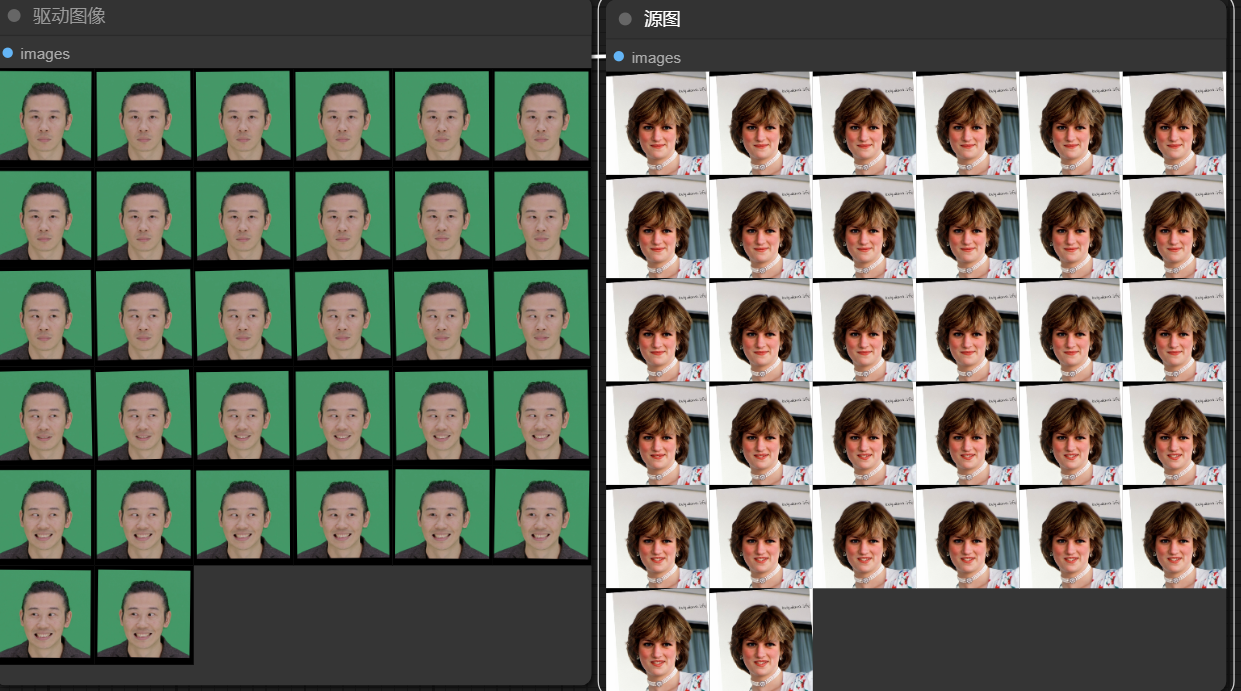Click the images input port on 驱动图像 node
The width and height of the screenshot is (1241, 691).
coord(8,53)
